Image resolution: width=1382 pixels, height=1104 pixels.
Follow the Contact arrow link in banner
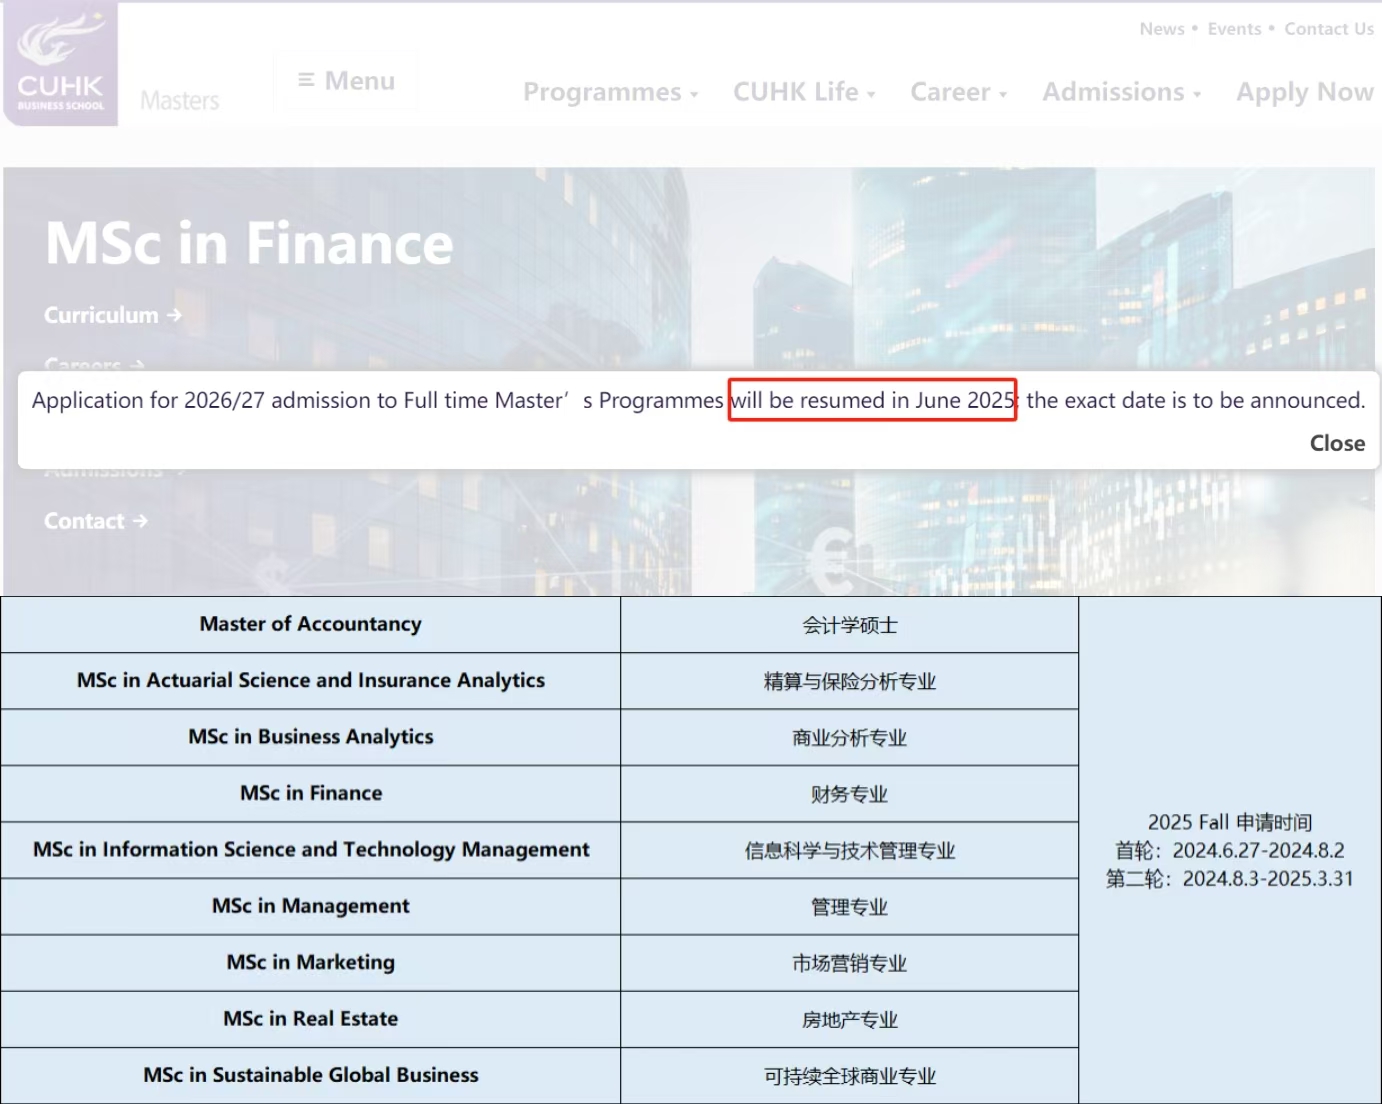(x=95, y=521)
